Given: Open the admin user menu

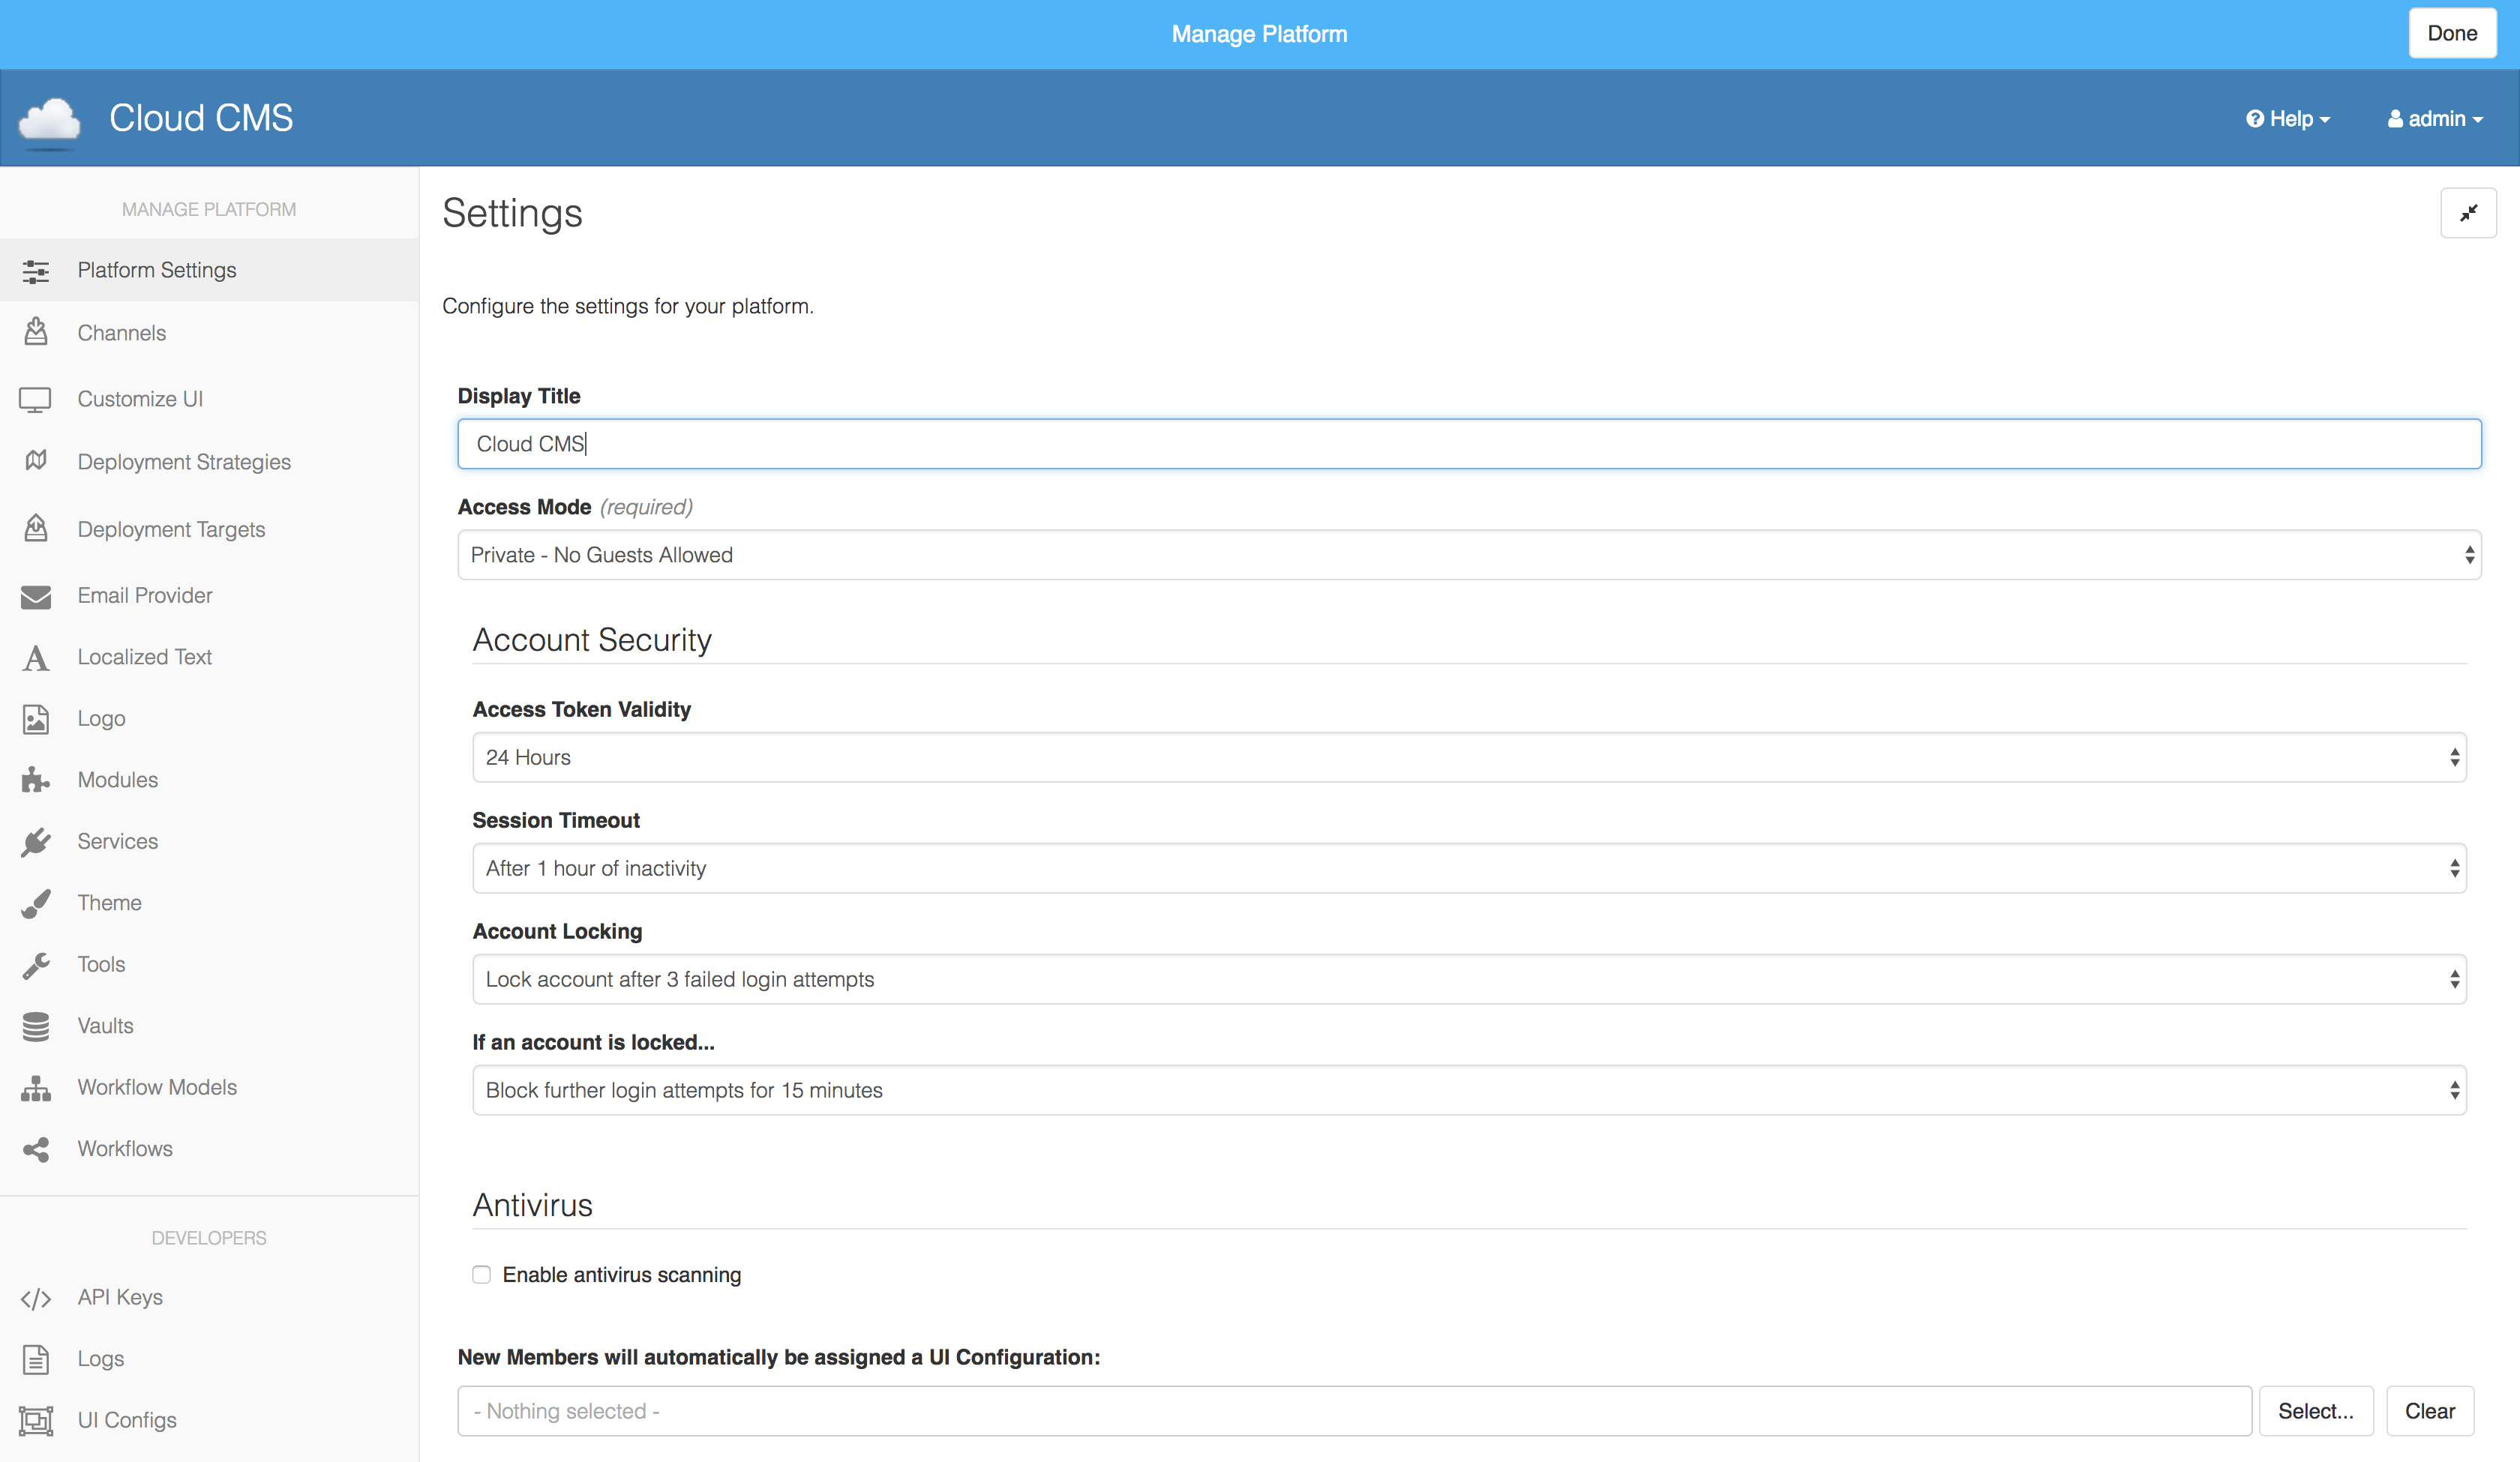Looking at the screenshot, I should click(2436, 119).
